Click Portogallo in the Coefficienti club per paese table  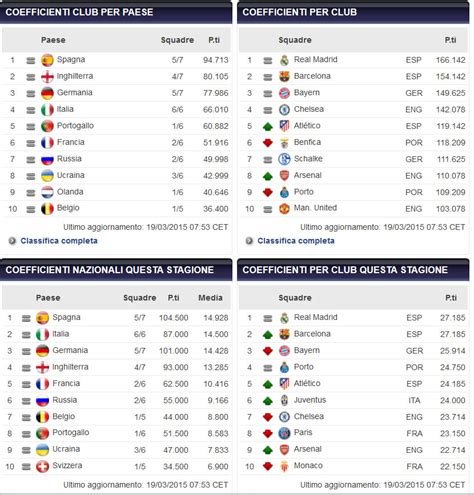click(x=75, y=126)
